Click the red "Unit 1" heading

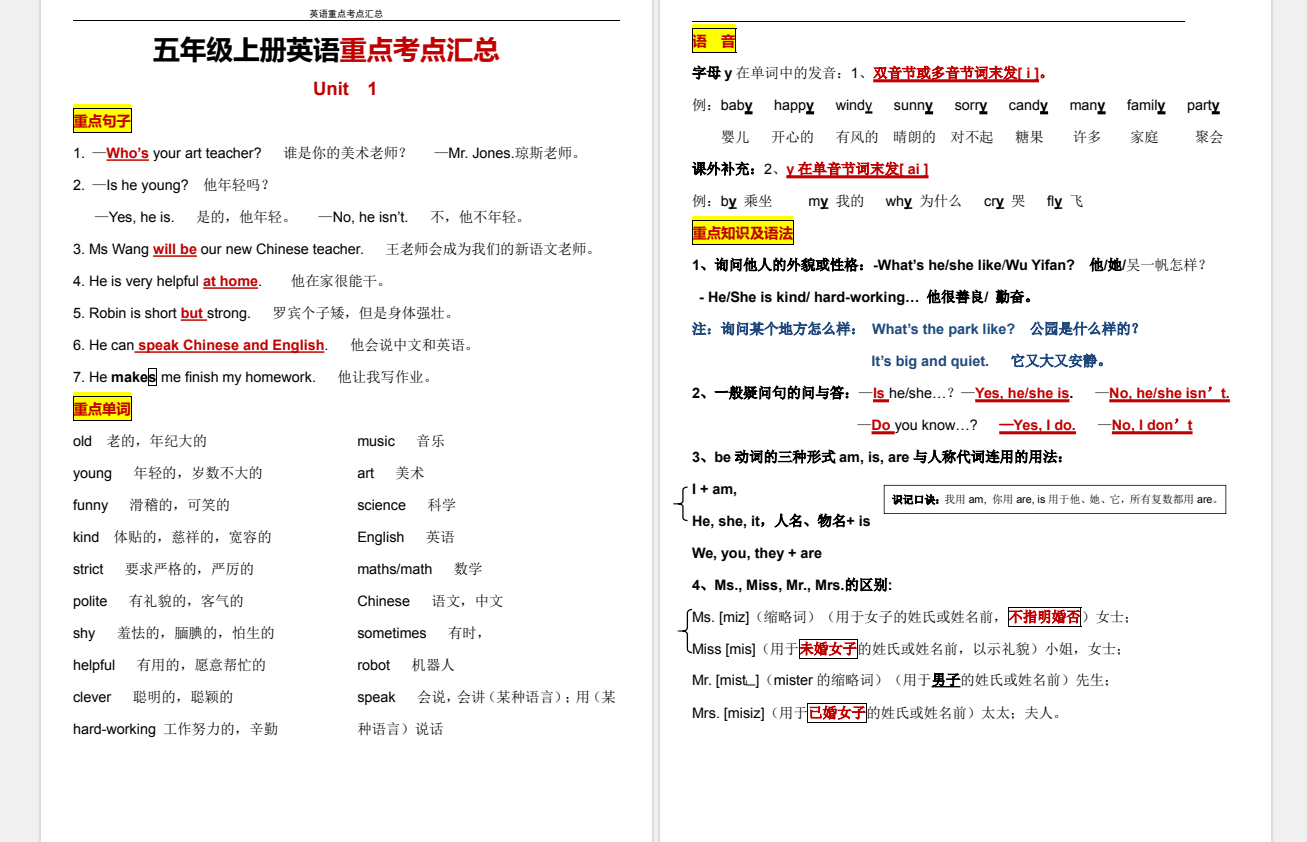click(345, 89)
